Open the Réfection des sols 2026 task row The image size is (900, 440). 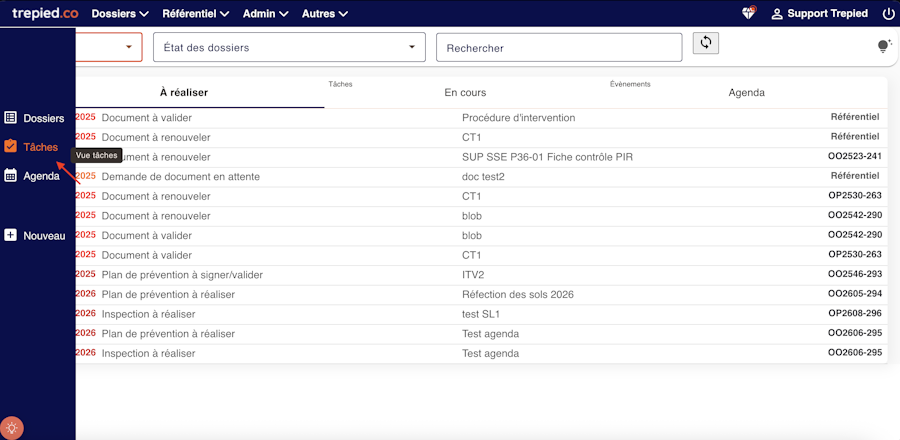(x=518, y=294)
